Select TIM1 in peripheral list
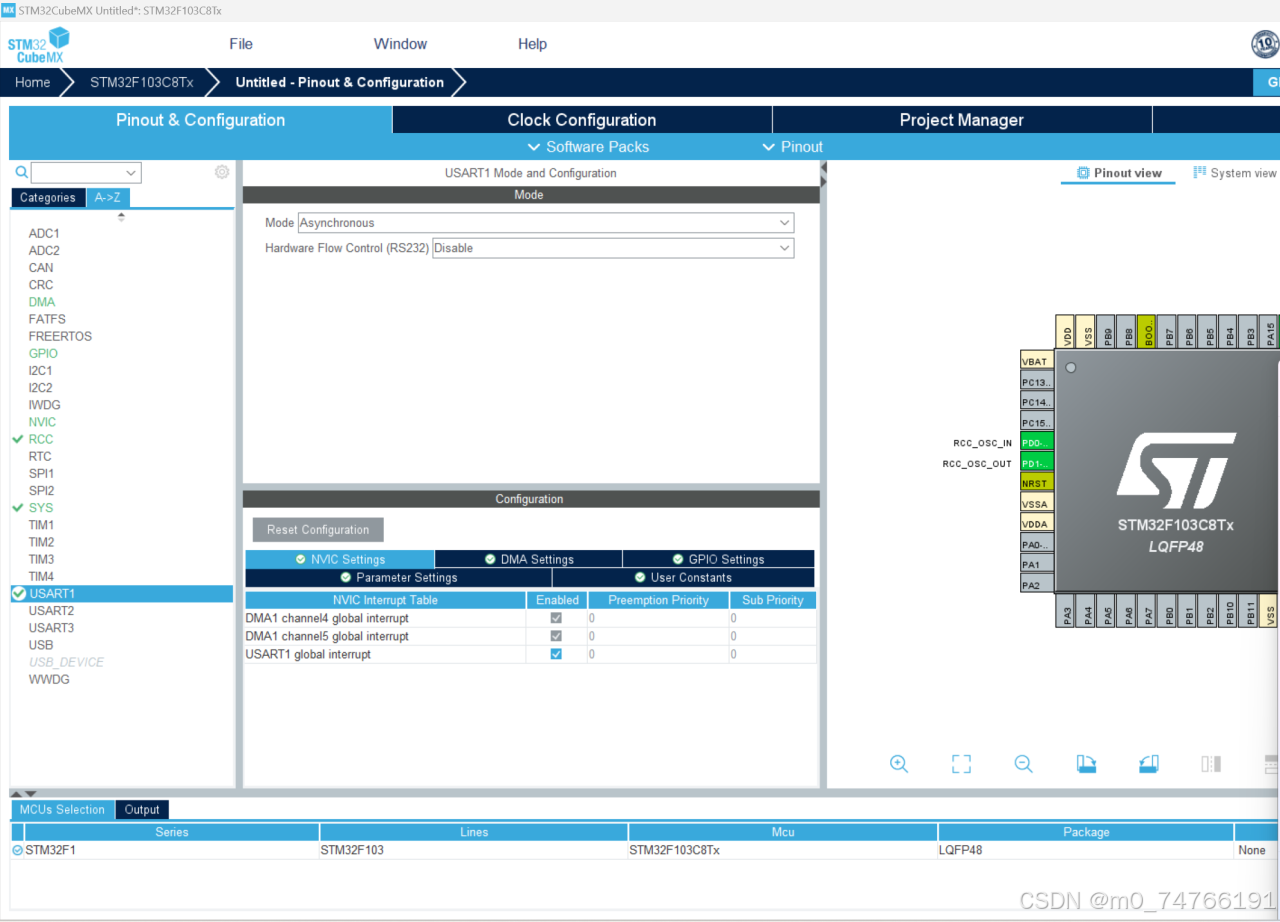This screenshot has height=922, width=1280. click(x=41, y=525)
